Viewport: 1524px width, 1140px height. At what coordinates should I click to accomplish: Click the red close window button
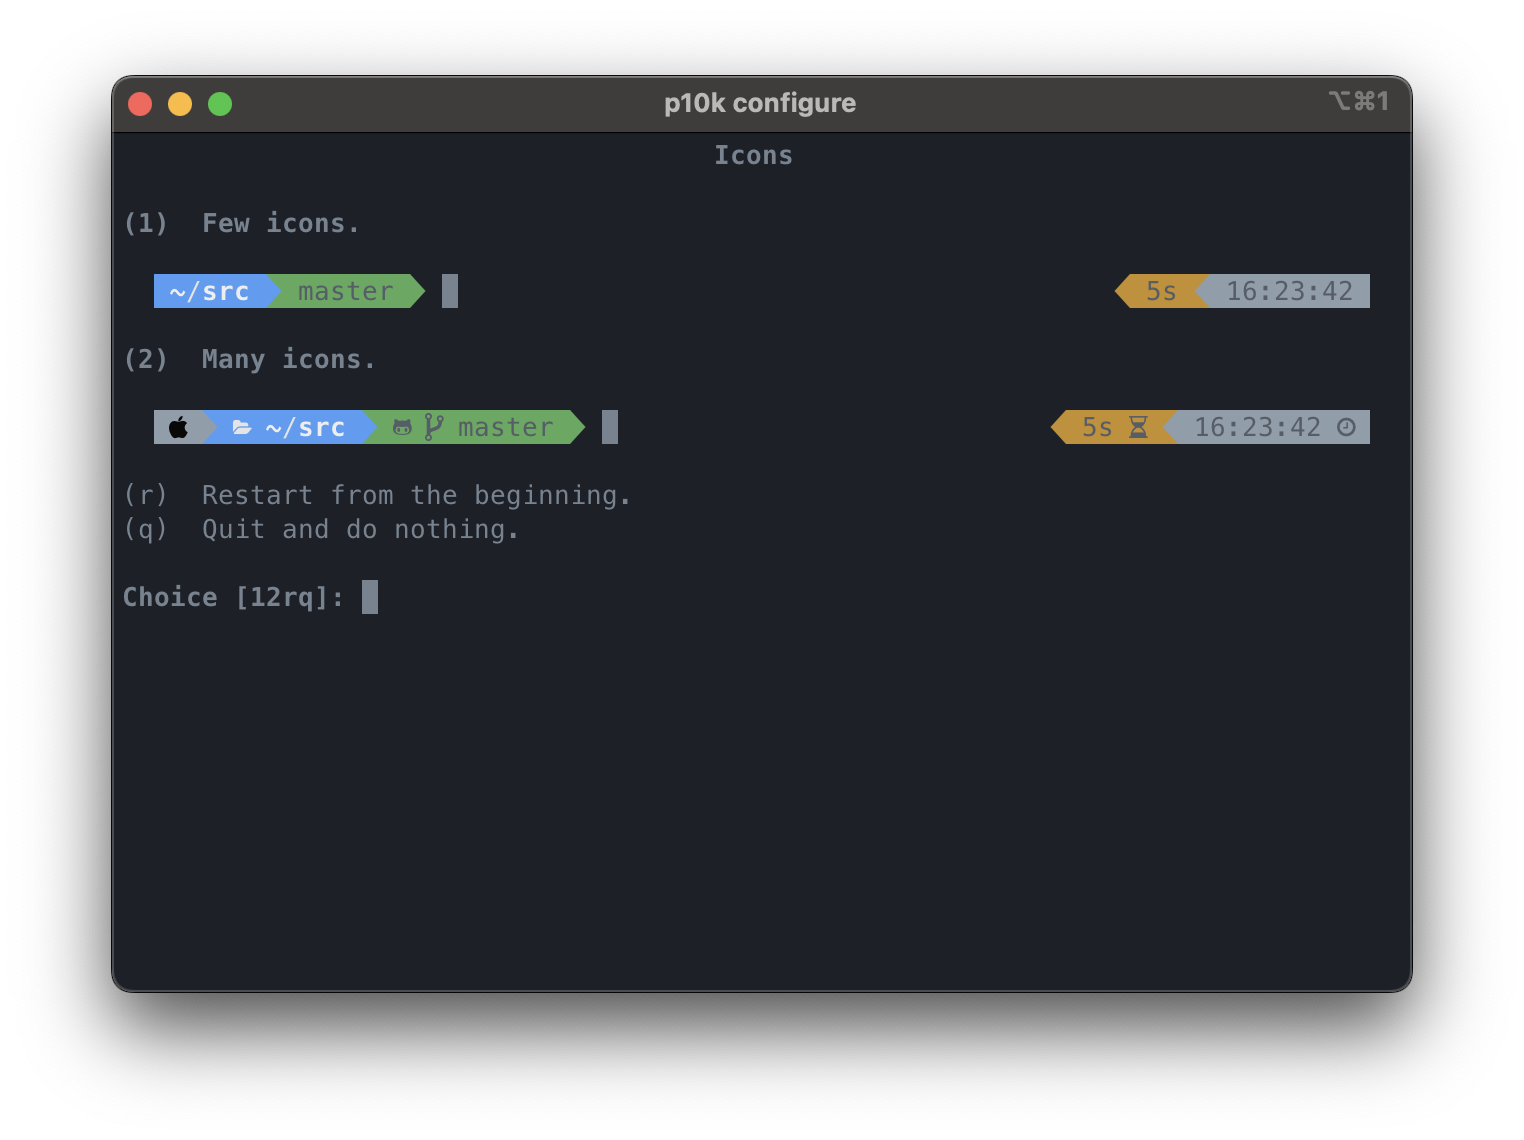coord(140,104)
